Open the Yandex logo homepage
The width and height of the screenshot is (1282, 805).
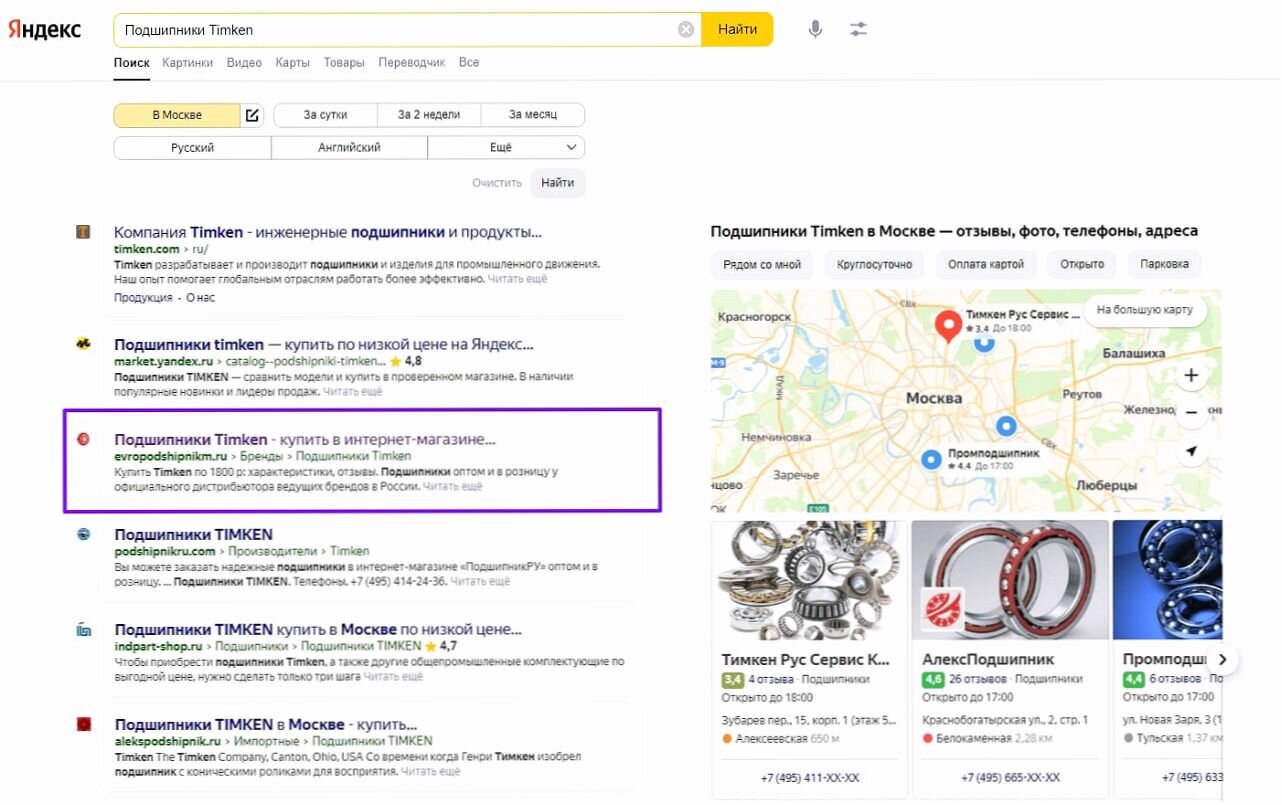tap(45, 29)
